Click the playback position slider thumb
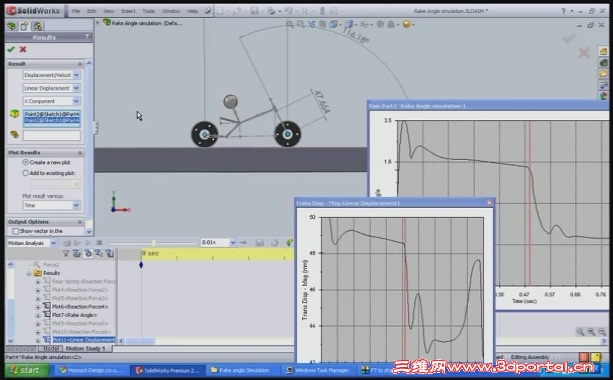 (154, 243)
